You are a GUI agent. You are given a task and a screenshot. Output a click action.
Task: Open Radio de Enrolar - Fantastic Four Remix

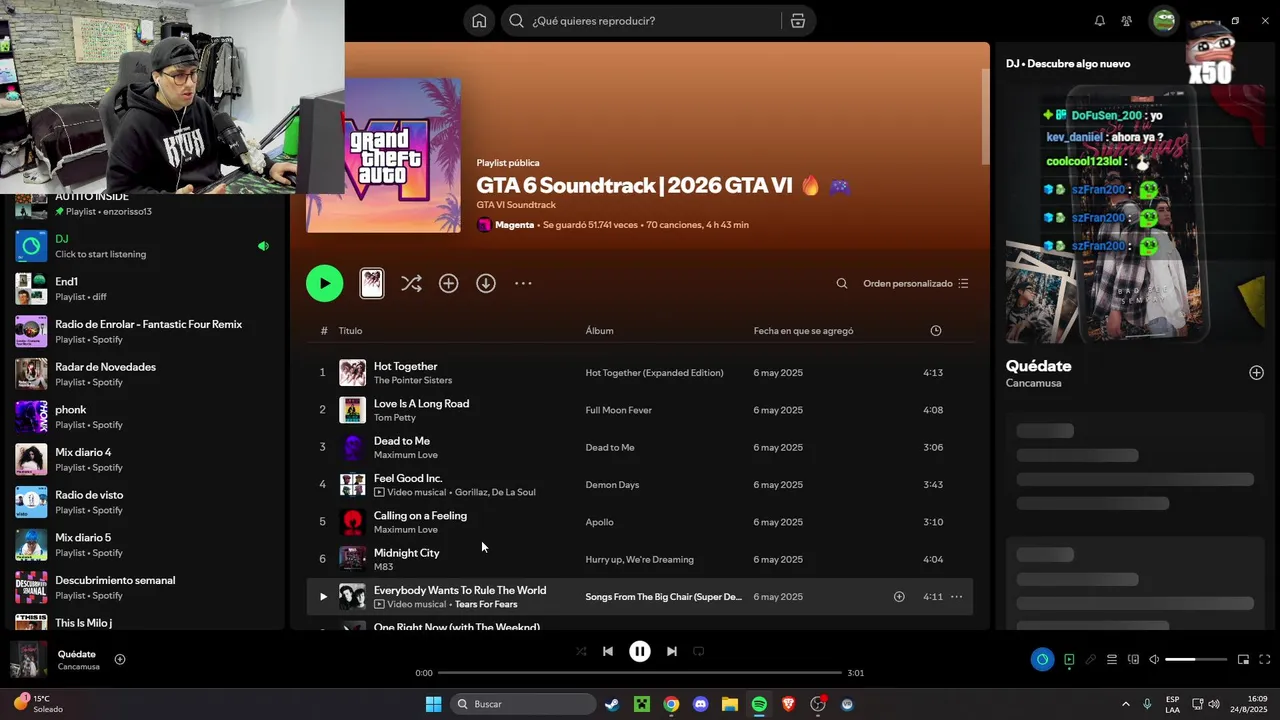click(x=145, y=332)
